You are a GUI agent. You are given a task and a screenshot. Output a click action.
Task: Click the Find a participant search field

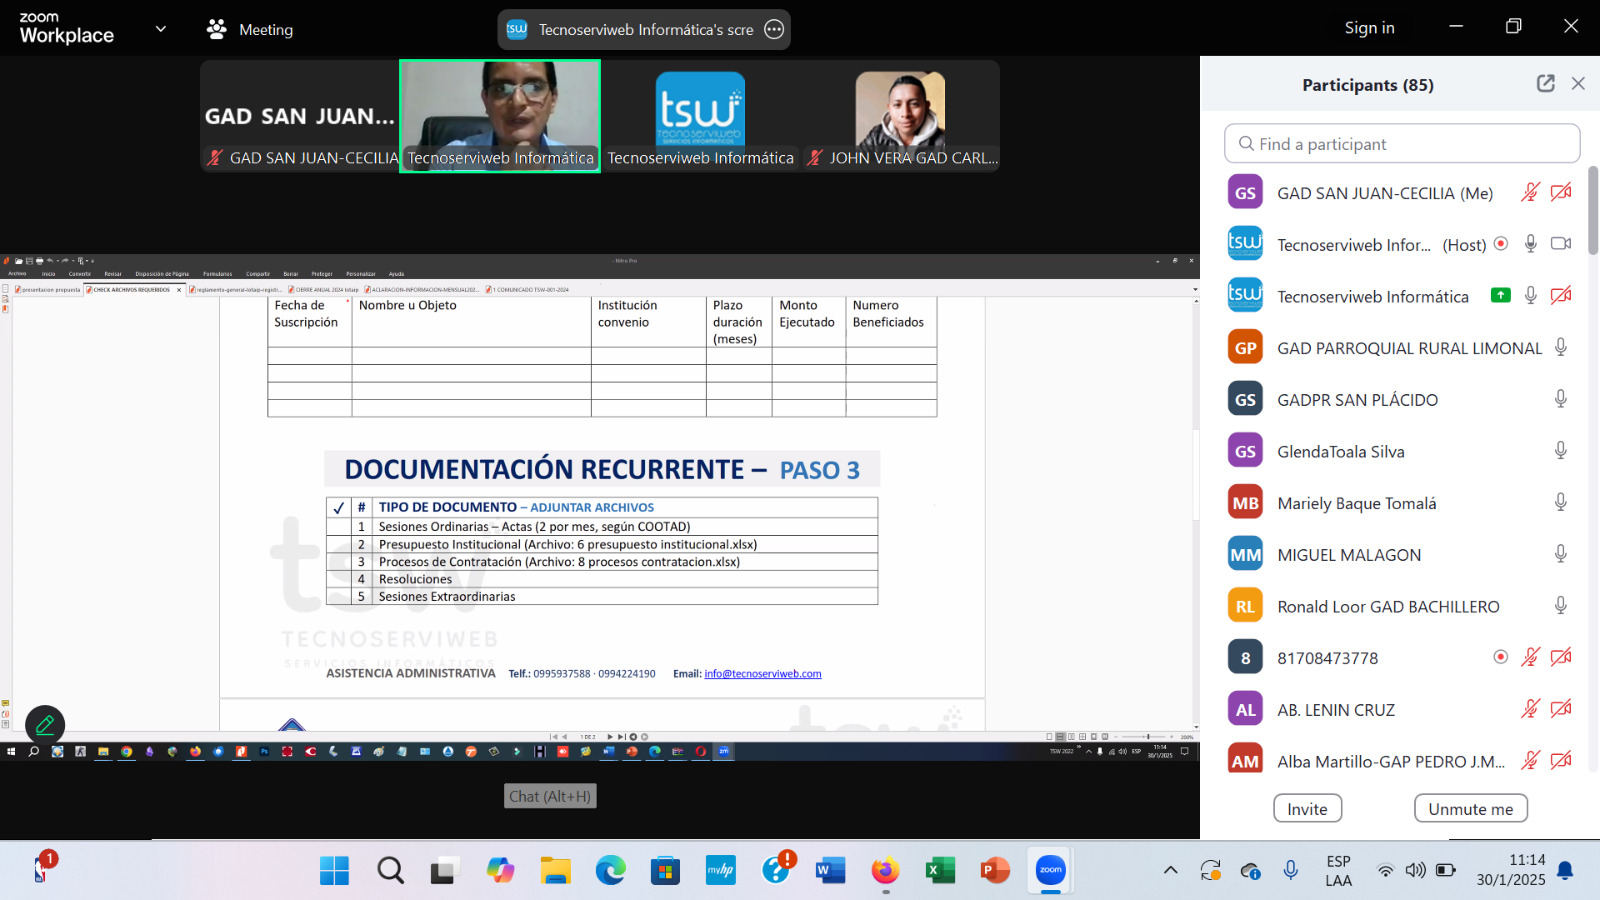point(1402,144)
